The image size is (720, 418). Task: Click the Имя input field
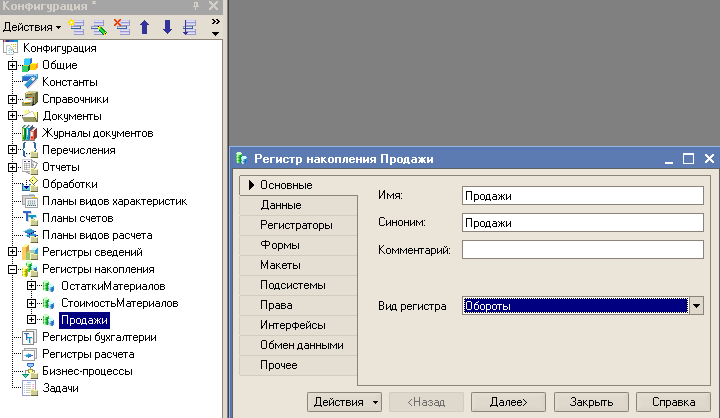pos(583,196)
